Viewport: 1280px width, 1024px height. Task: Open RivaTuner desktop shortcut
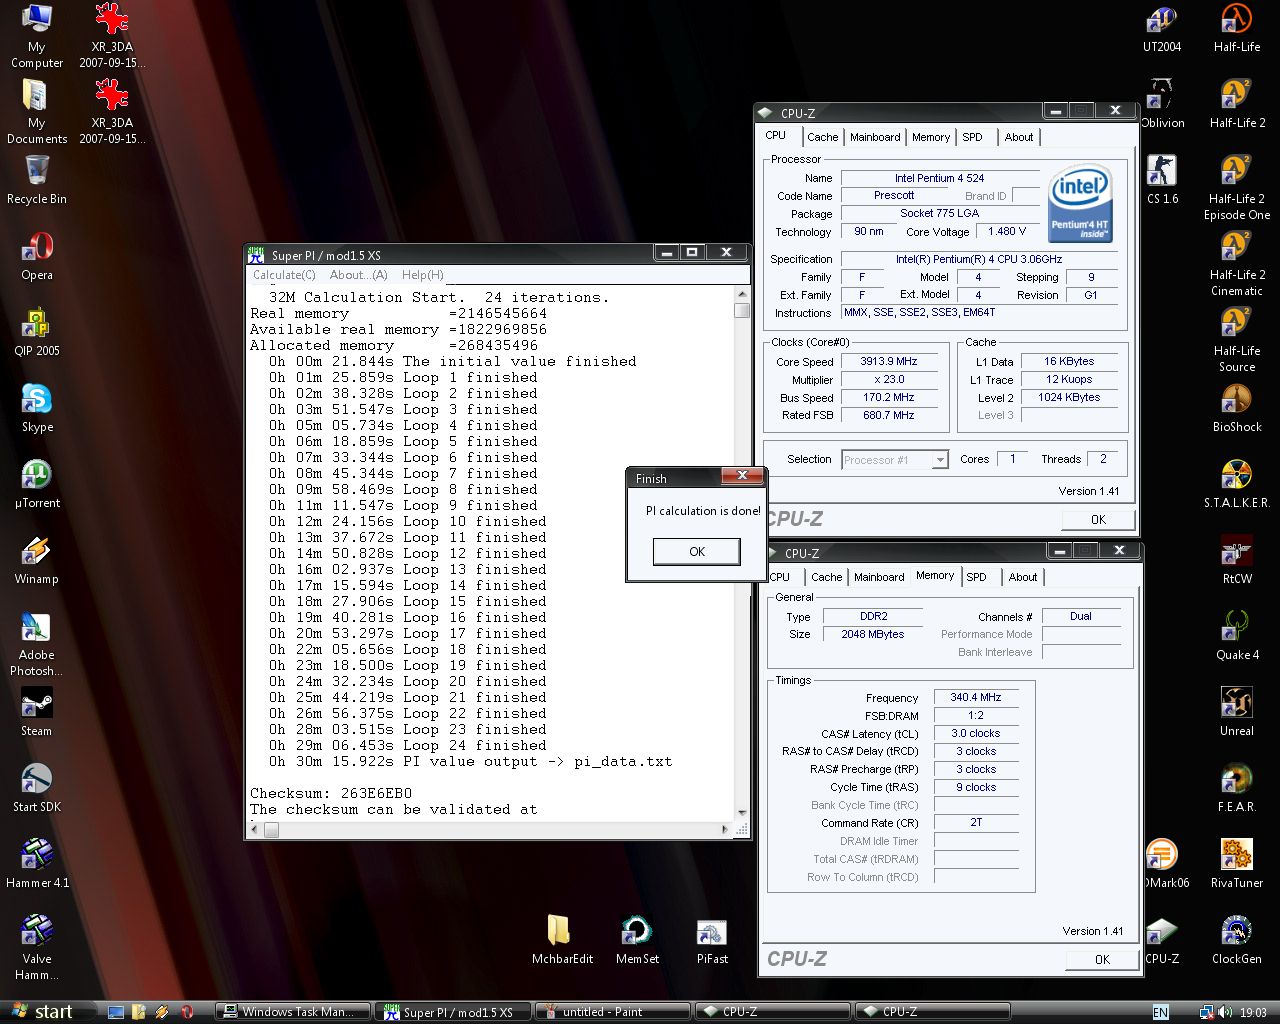tap(1237, 864)
